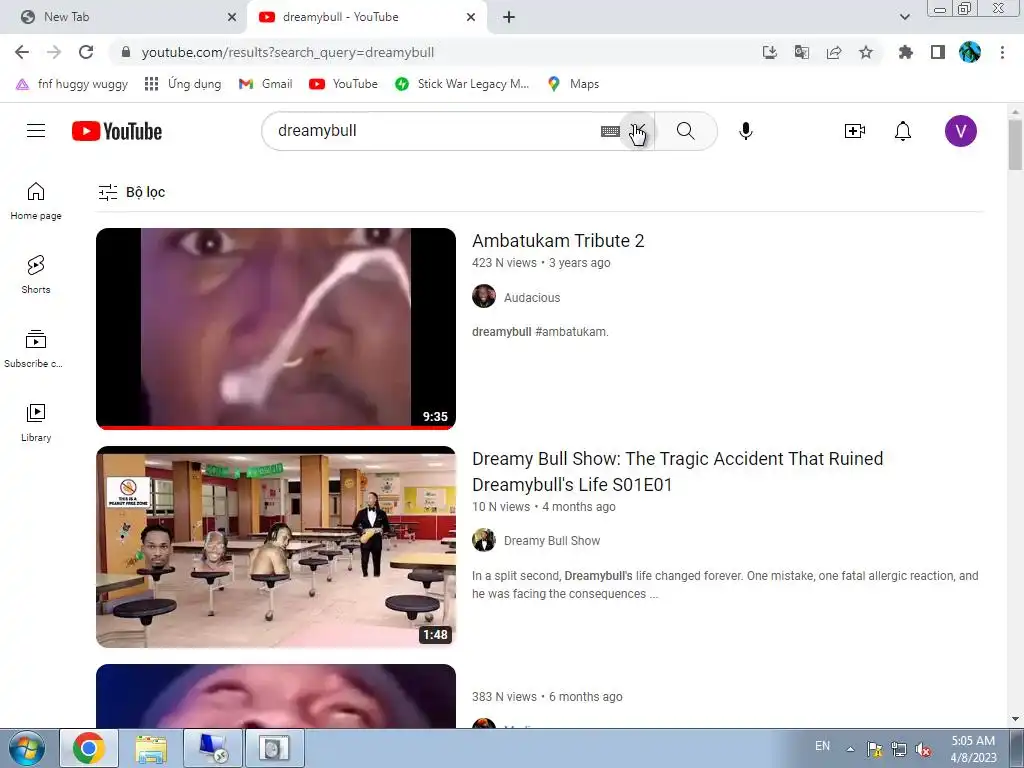
Task: Click the dreamybull search input field
Action: [431, 131]
